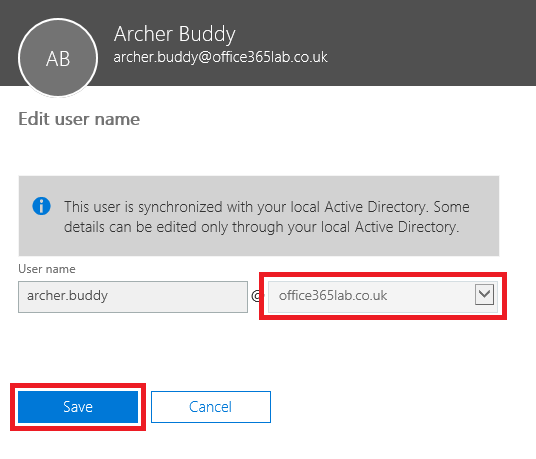Click the blue information icon
The width and height of the screenshot is (536, 459).
point(41,206)
